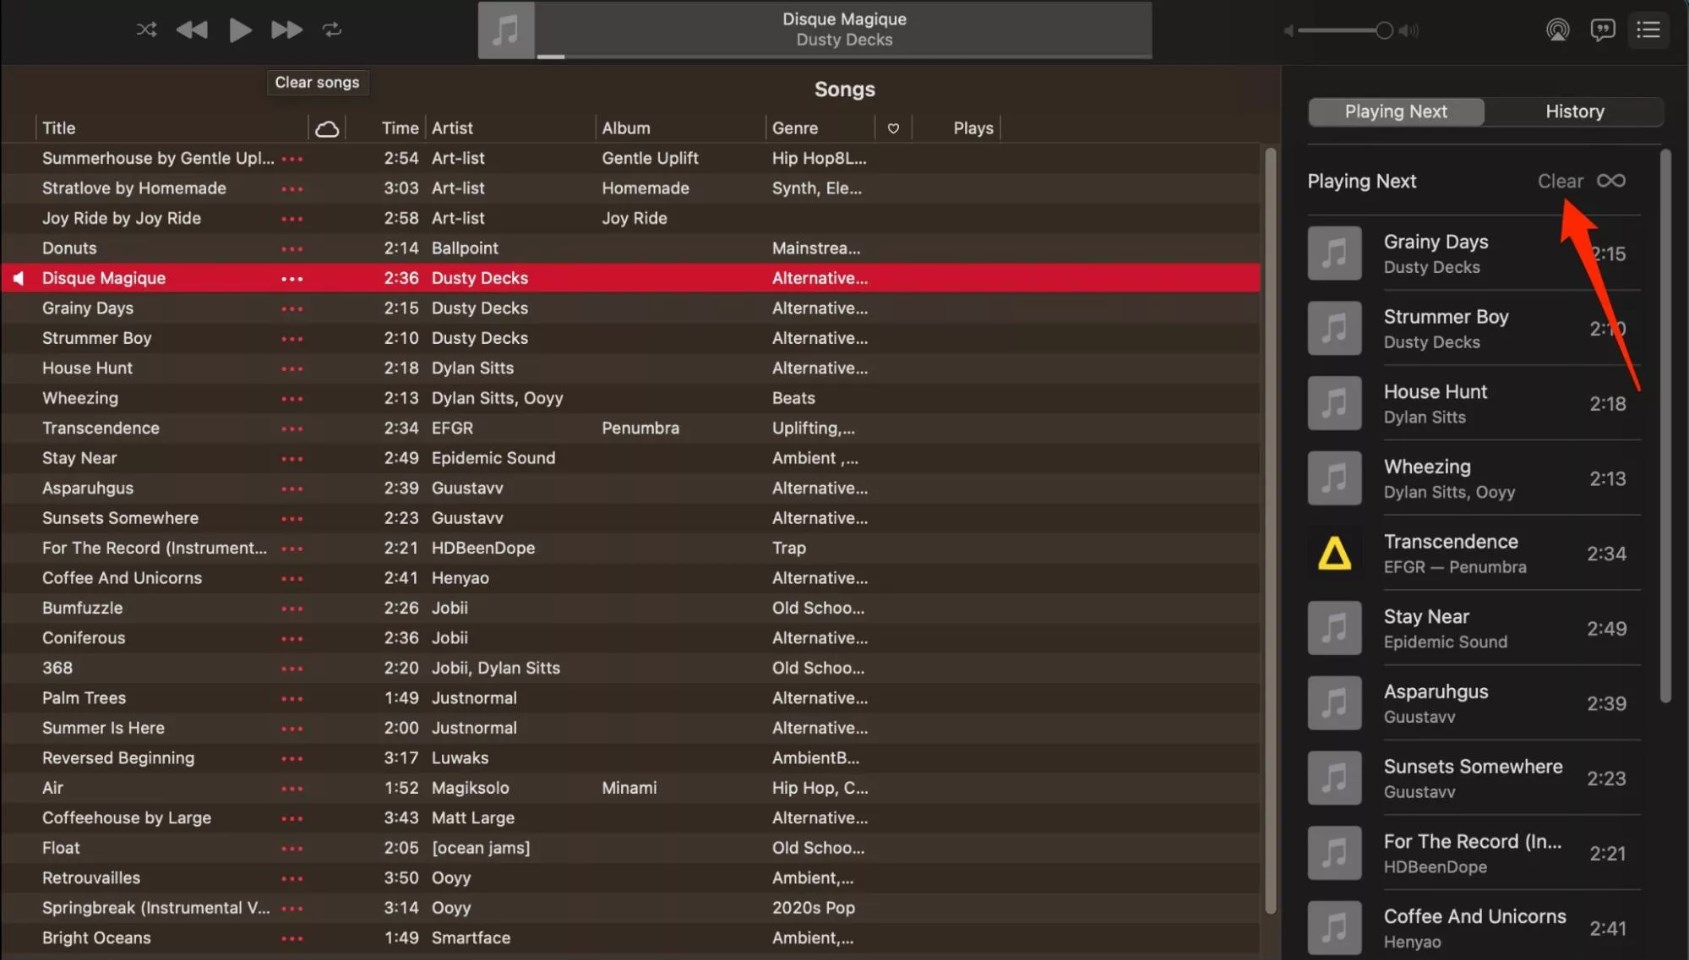Select Transcendence artwork in queue
The image size is (1689, 960).
(x=1334, y=553)
